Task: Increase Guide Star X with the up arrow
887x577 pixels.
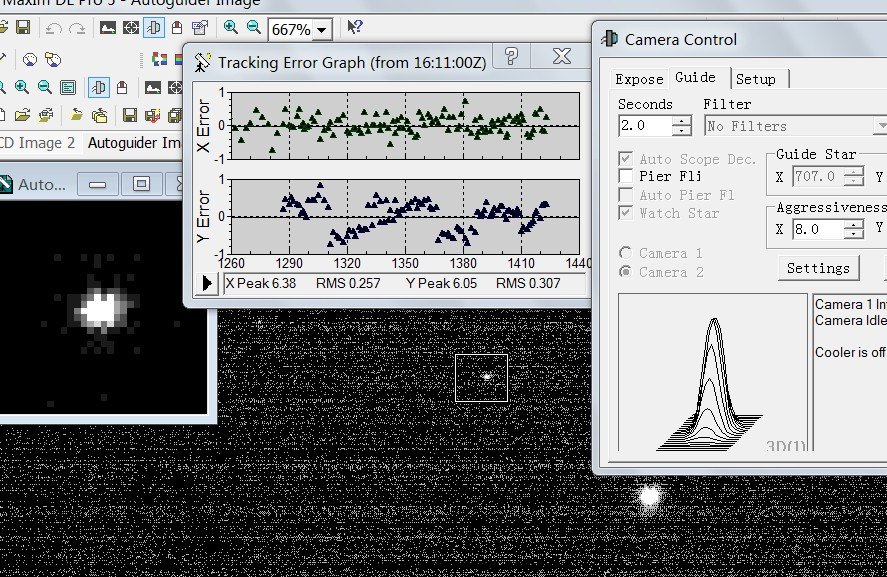Action: tap(854, 171)
